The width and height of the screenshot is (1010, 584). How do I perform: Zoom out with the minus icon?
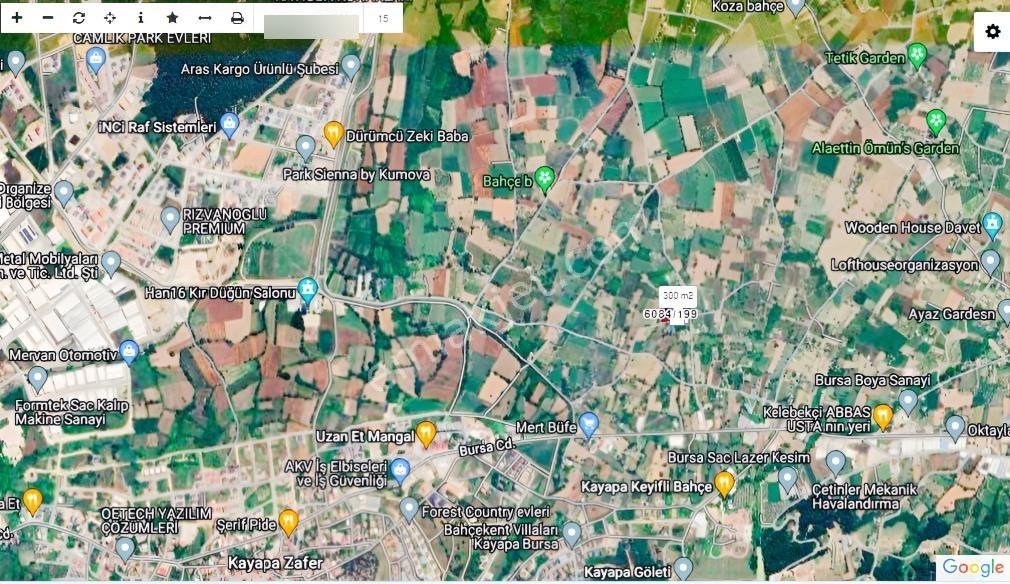click(x=48, y=18)
